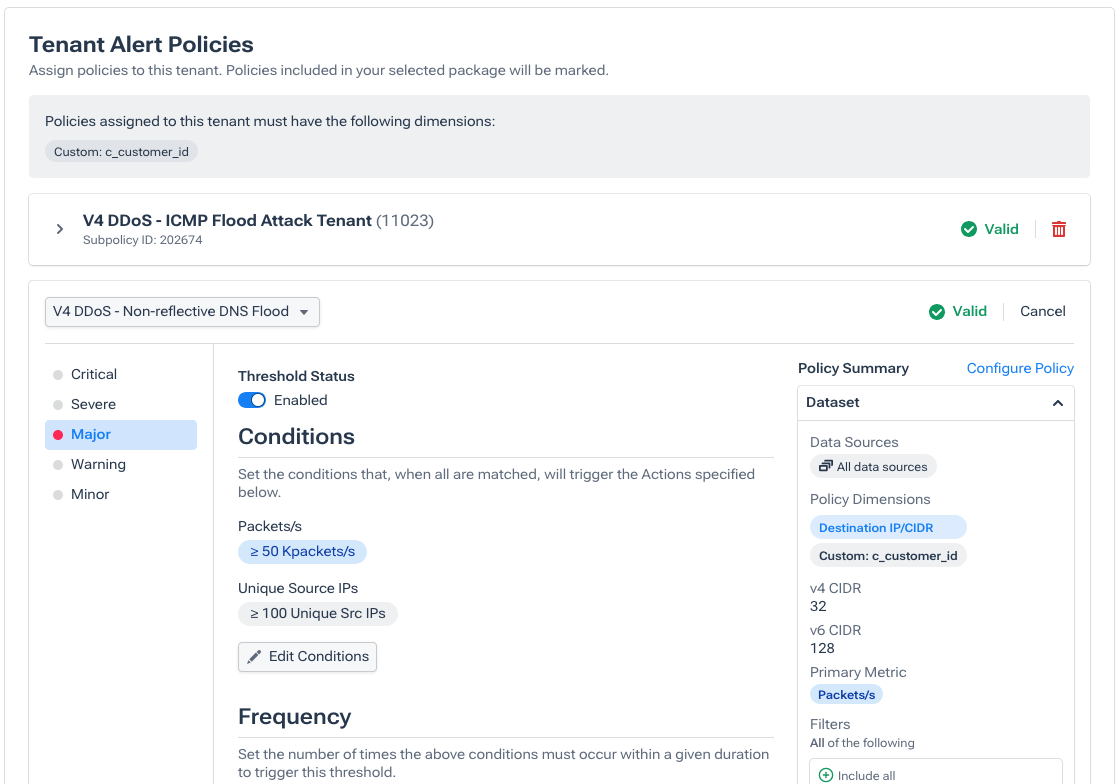Screen dimensions: 1120x784
Task: Click the ≥ 100 Unique Src IPs chip
Action: coord(318,614)
